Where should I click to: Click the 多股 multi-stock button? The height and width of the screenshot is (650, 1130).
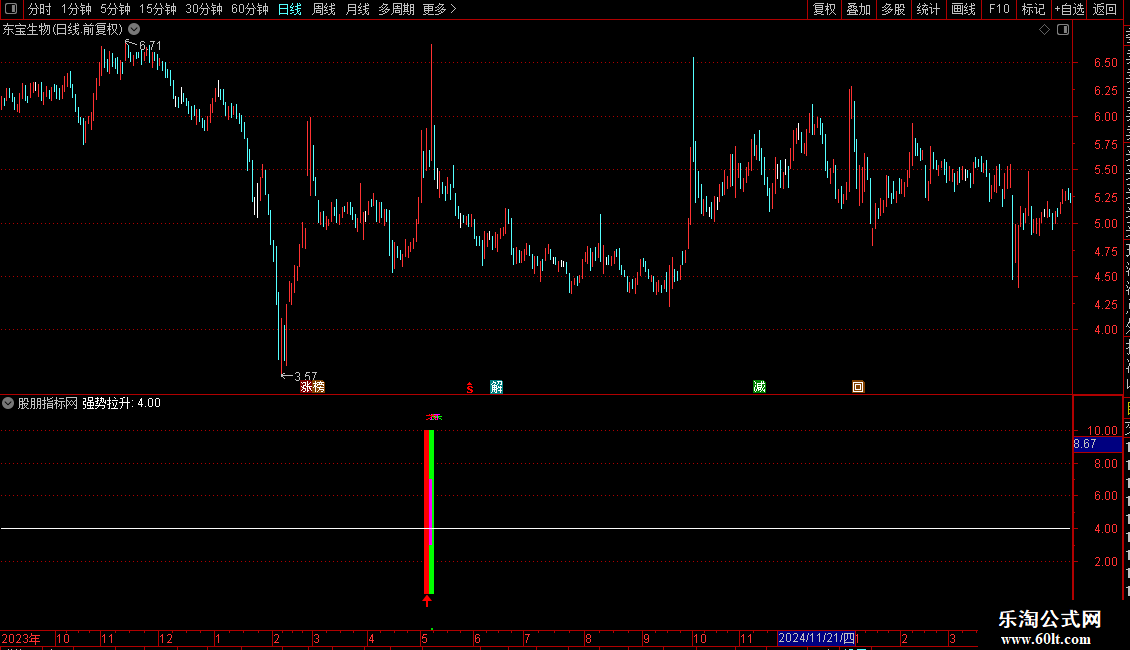pyautogui.click(x=893, y=9)
